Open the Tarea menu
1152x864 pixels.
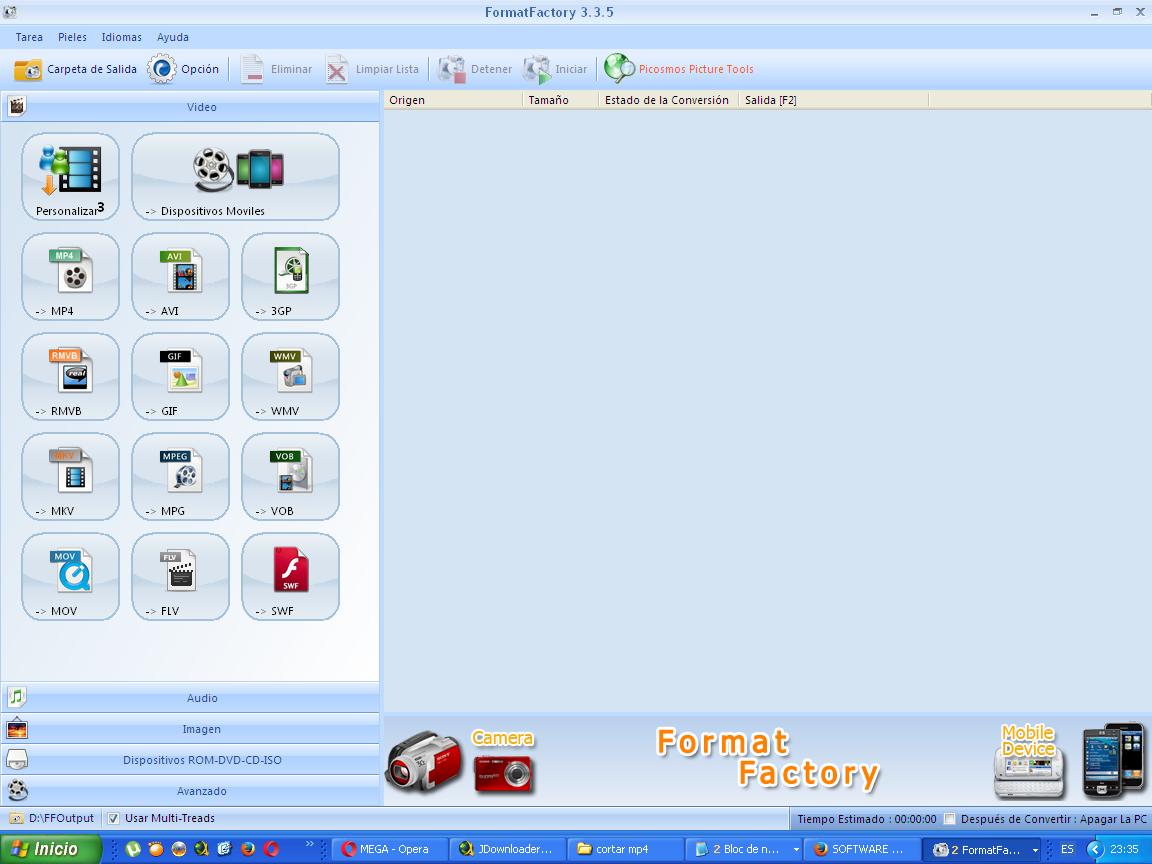point(29,37)
